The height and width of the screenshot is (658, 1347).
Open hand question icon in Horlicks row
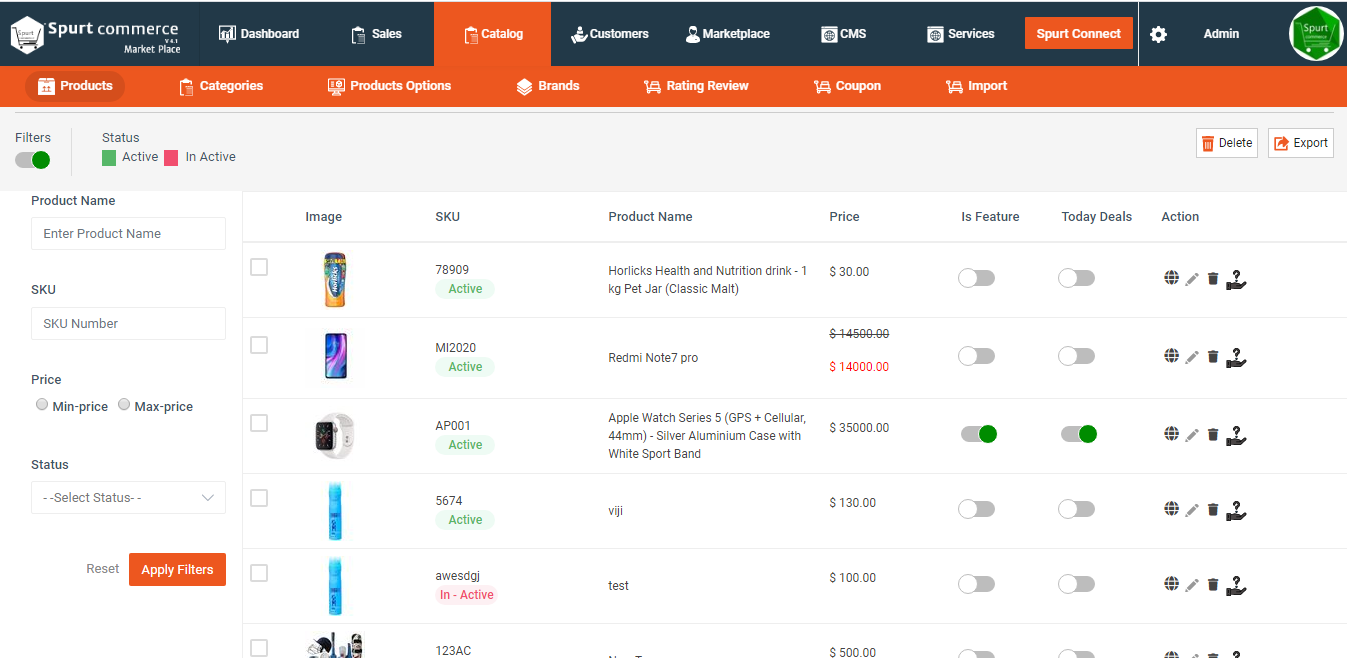(1237, 279)
